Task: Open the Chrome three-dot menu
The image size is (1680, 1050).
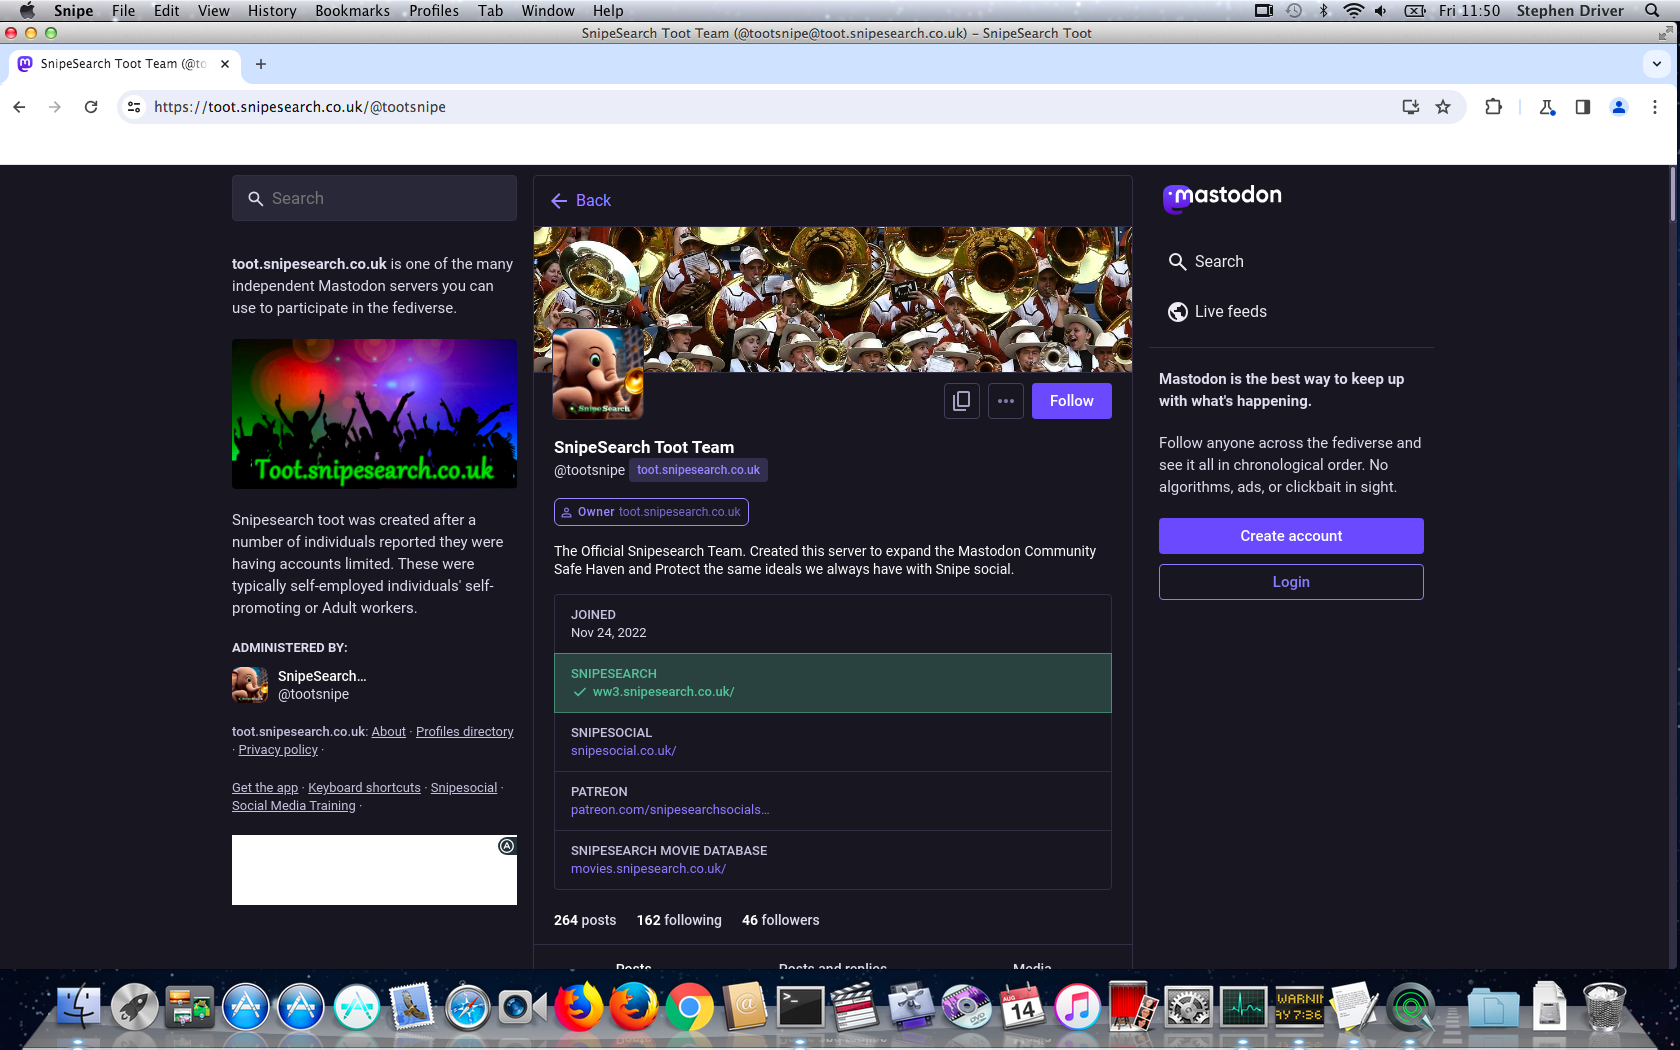Action: tap(1655, 107)
